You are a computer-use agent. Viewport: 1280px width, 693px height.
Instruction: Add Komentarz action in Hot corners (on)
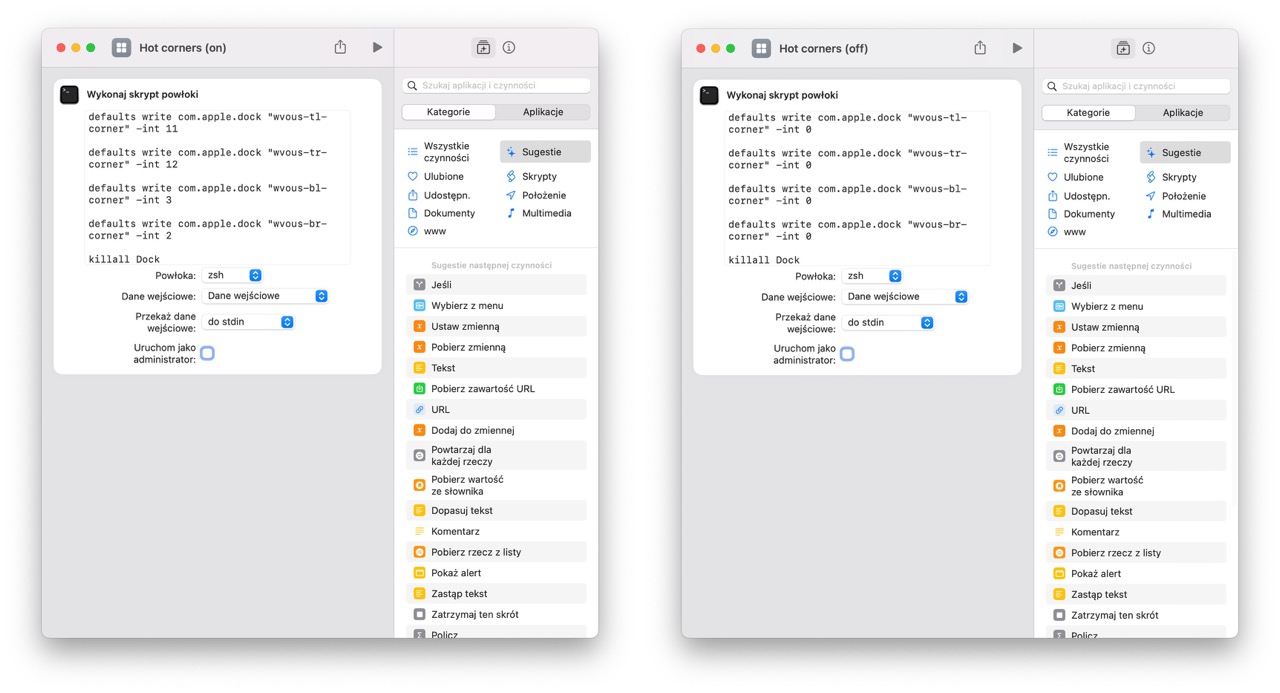(x=496, y=531)
